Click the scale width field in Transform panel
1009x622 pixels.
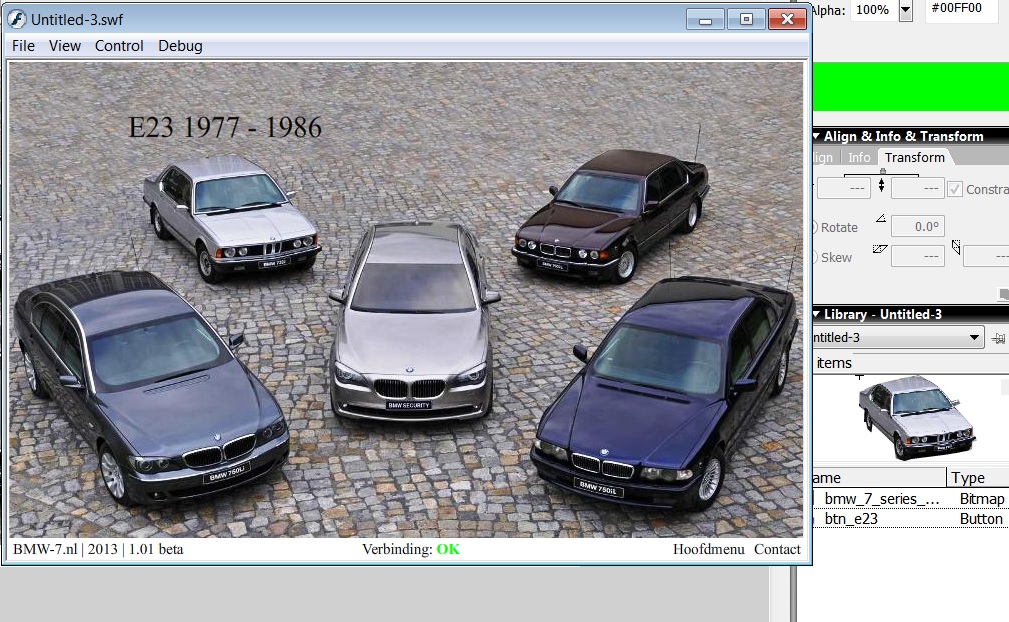[843, 188]
